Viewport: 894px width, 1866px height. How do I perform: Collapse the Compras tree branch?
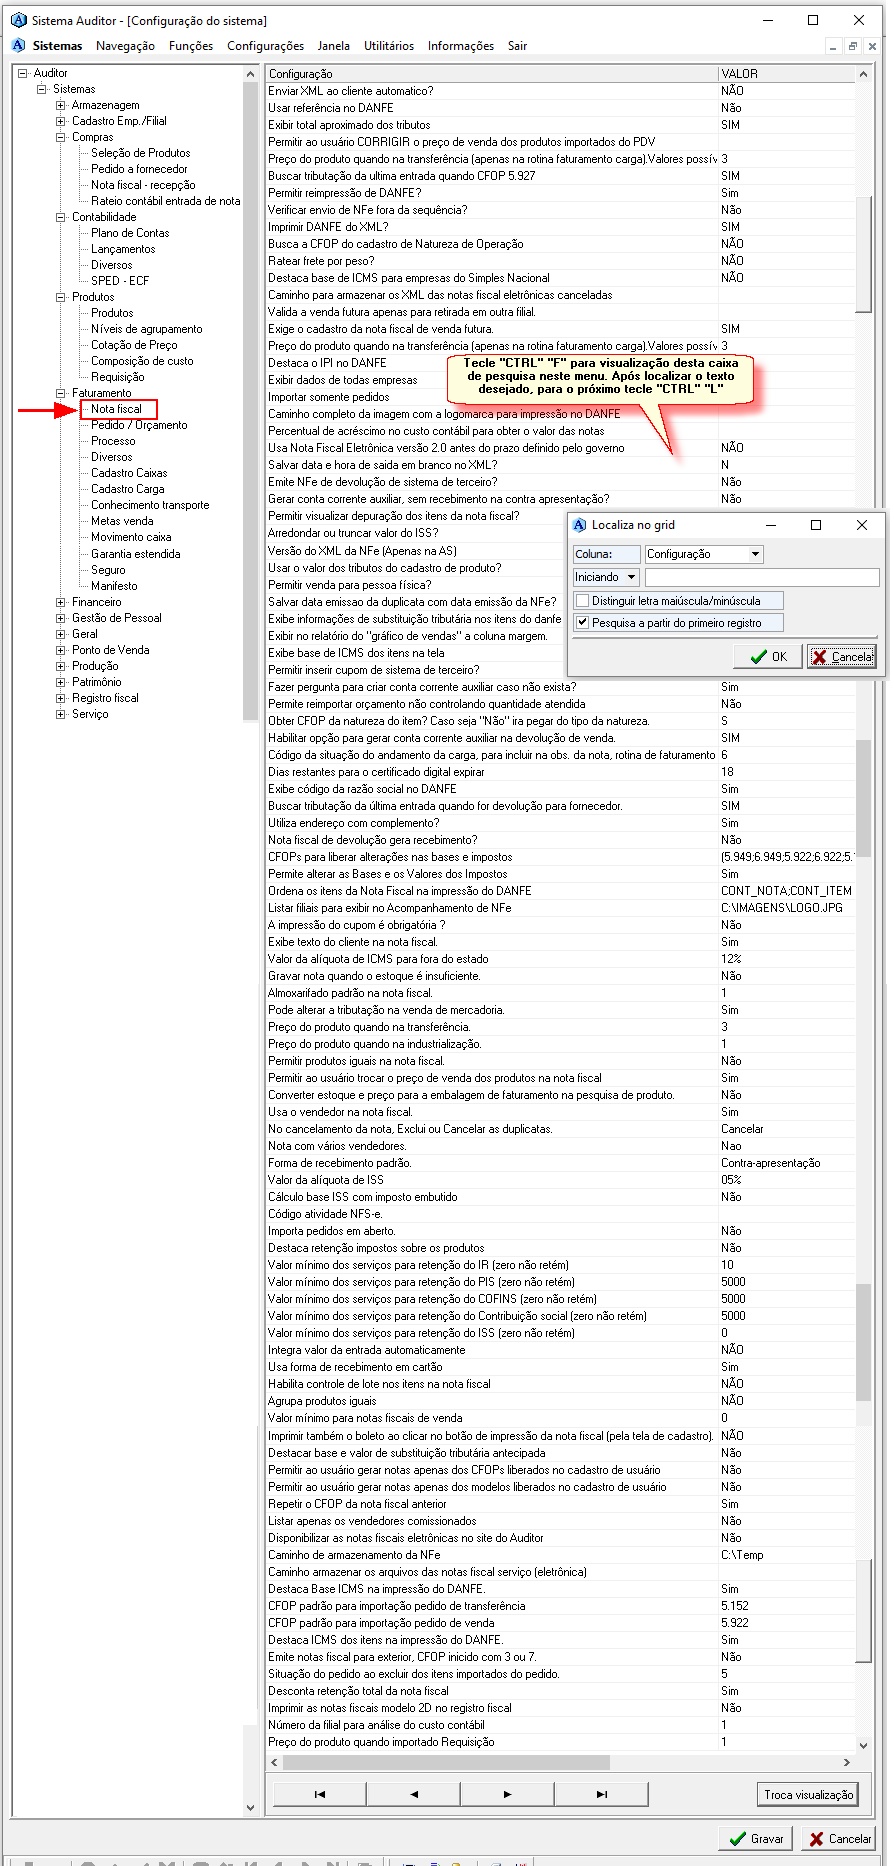pos(61,137)
